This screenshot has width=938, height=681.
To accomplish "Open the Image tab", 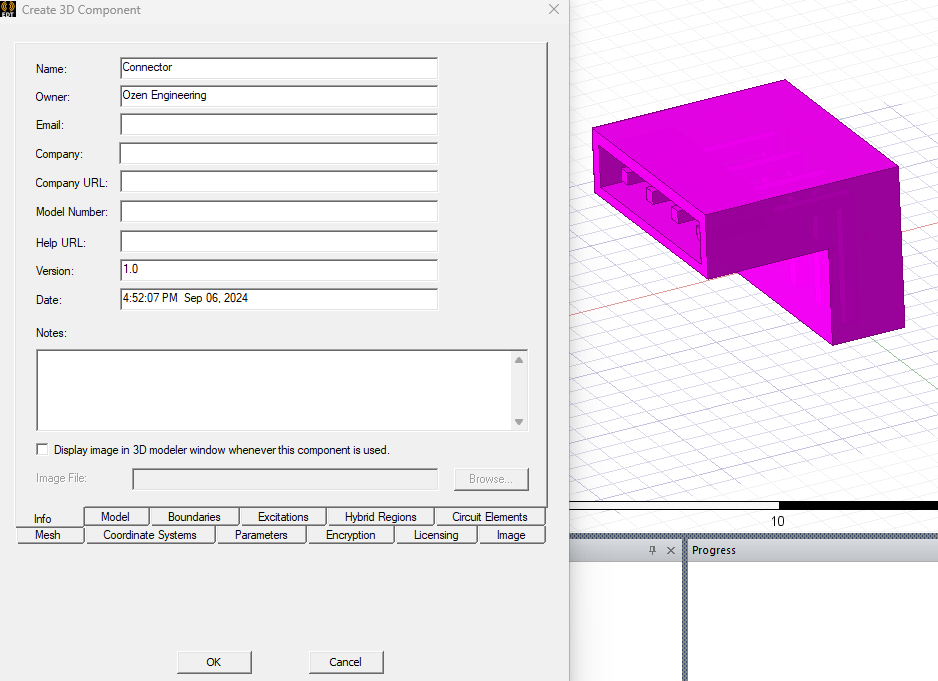I will pos(511,535).
